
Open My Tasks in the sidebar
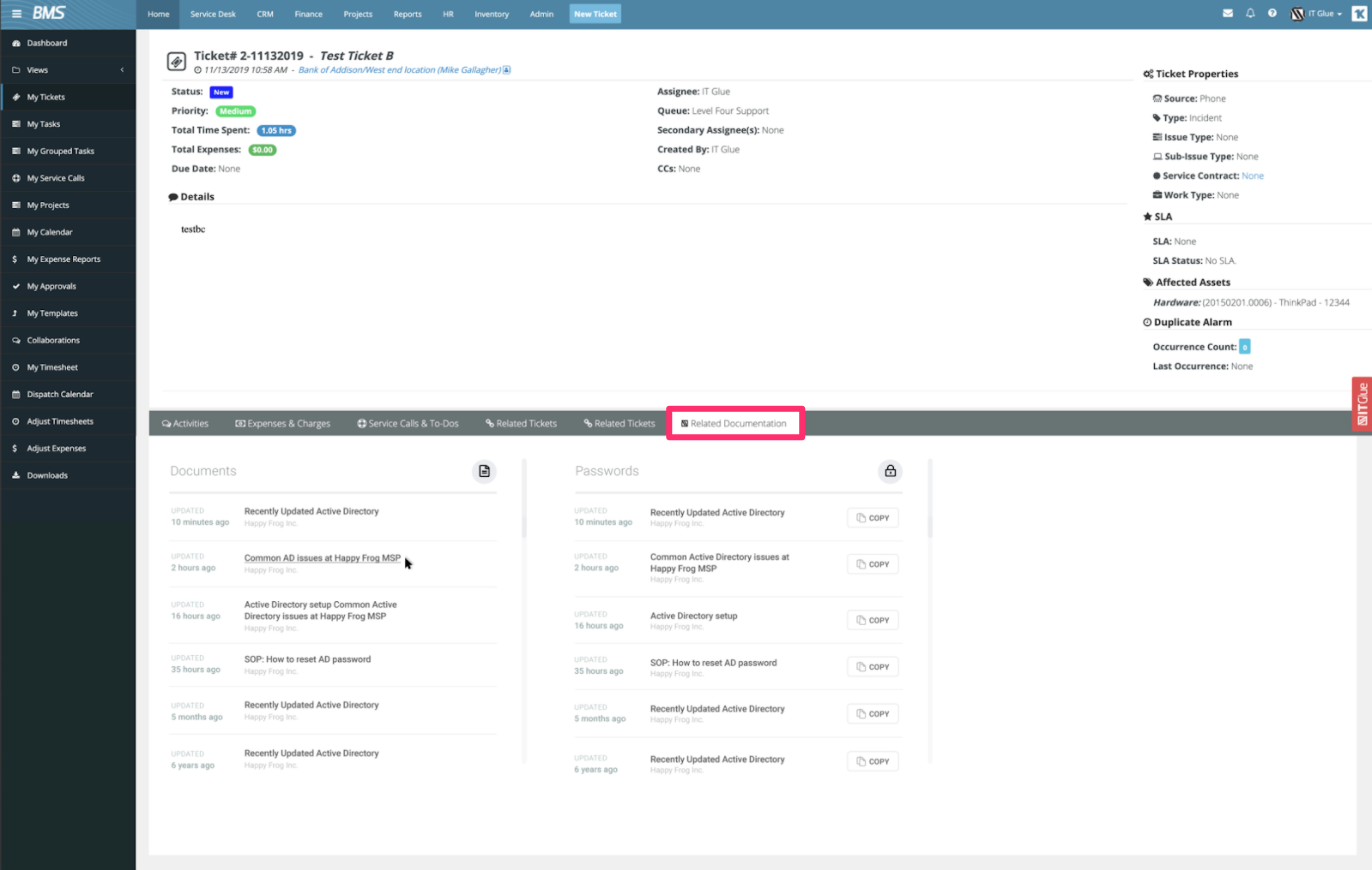(68, 124)
